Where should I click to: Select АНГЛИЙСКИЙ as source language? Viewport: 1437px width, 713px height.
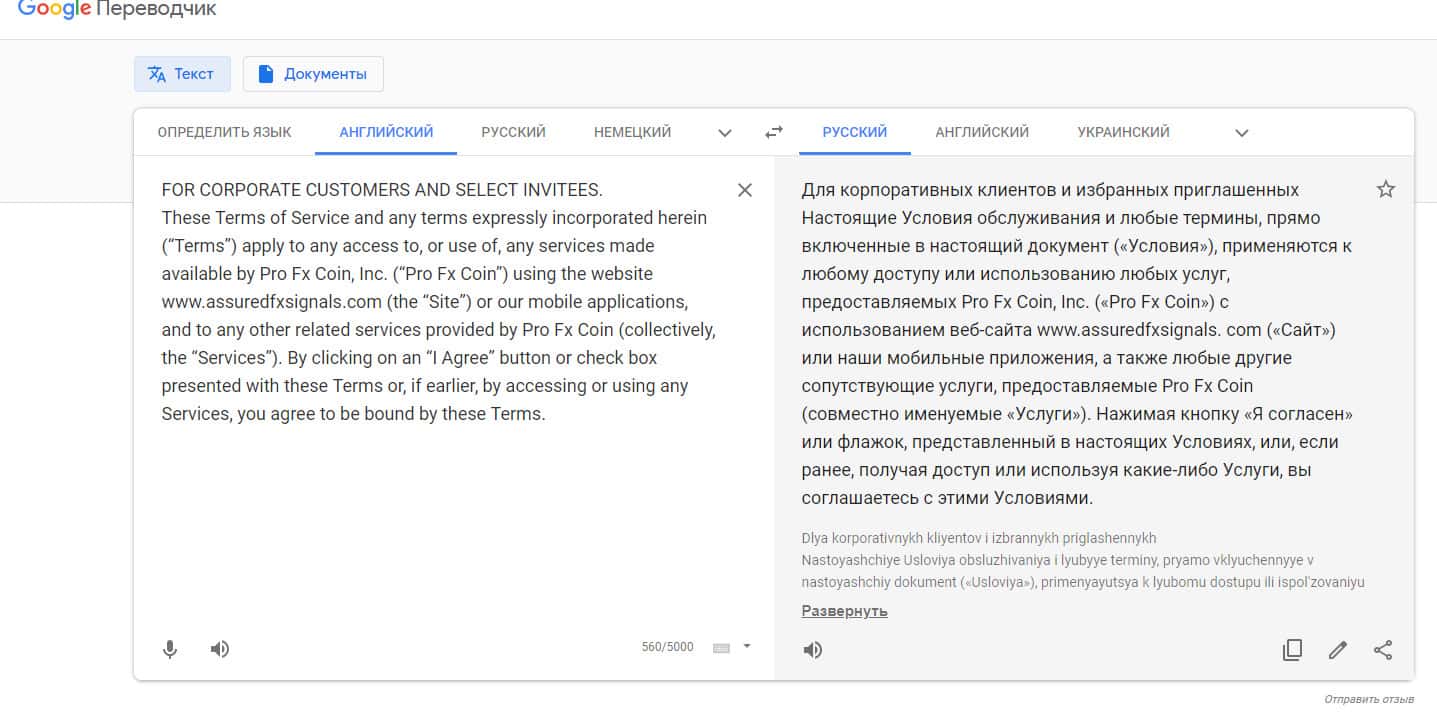(x=386, y=132)
